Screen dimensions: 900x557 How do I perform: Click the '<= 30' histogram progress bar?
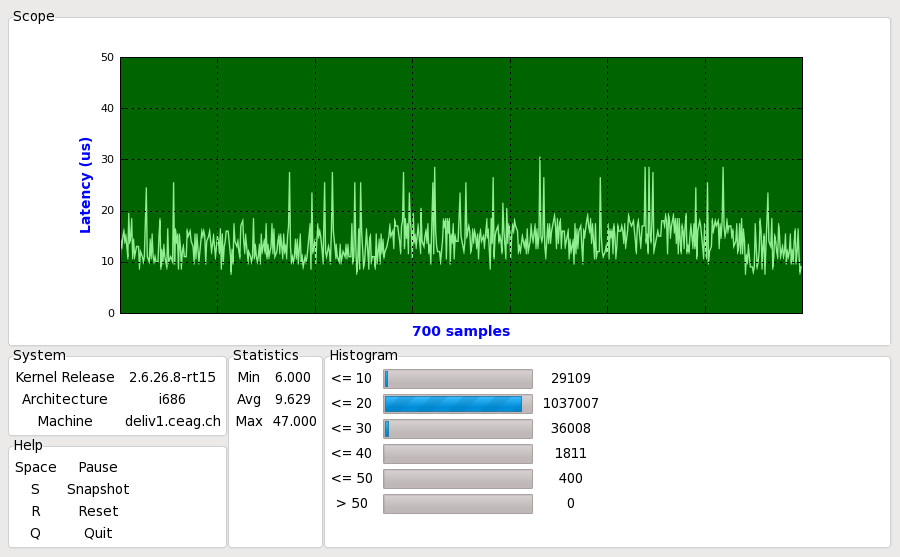[x=458, y=429]
